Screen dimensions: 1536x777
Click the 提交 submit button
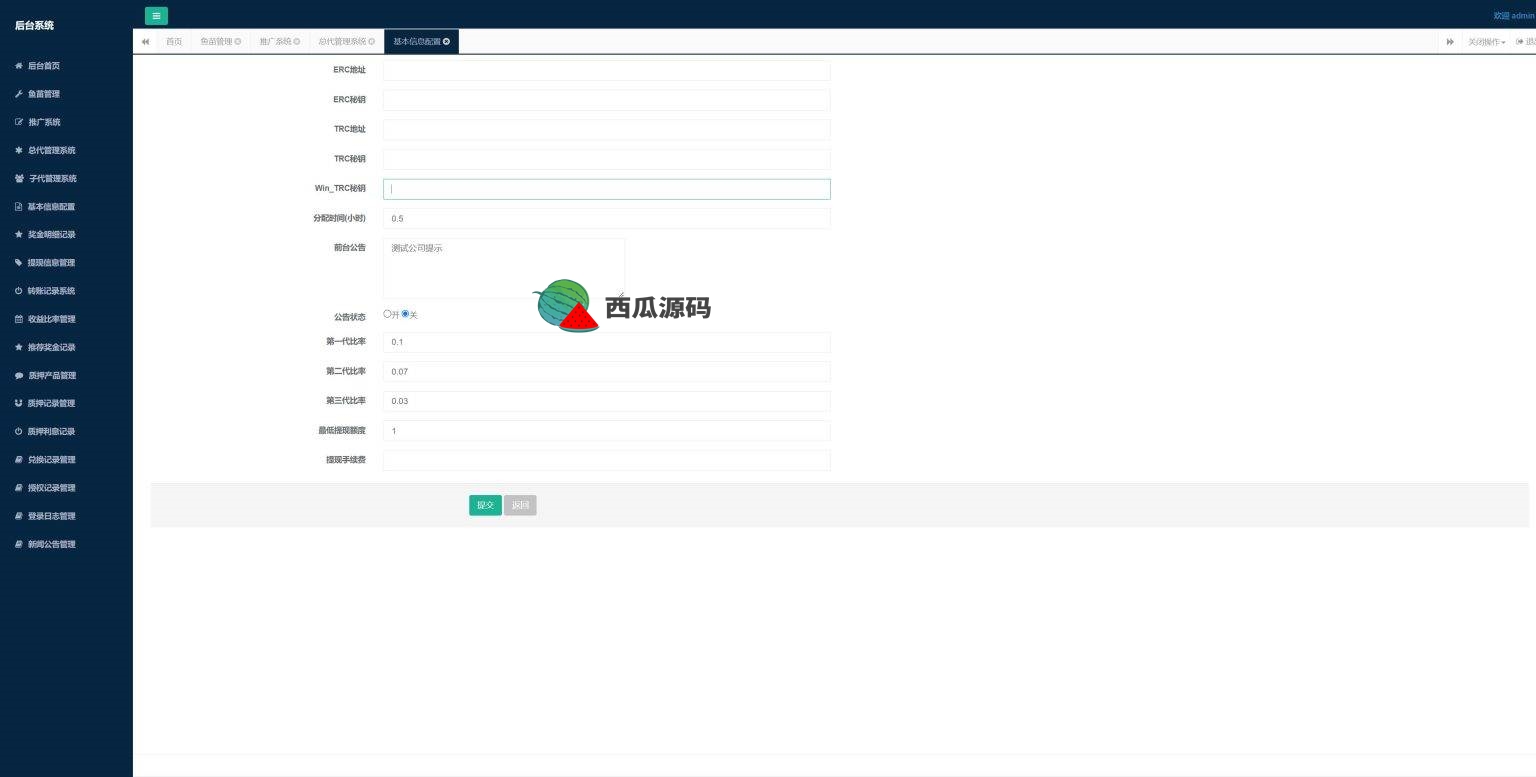[x=485, y=505]
